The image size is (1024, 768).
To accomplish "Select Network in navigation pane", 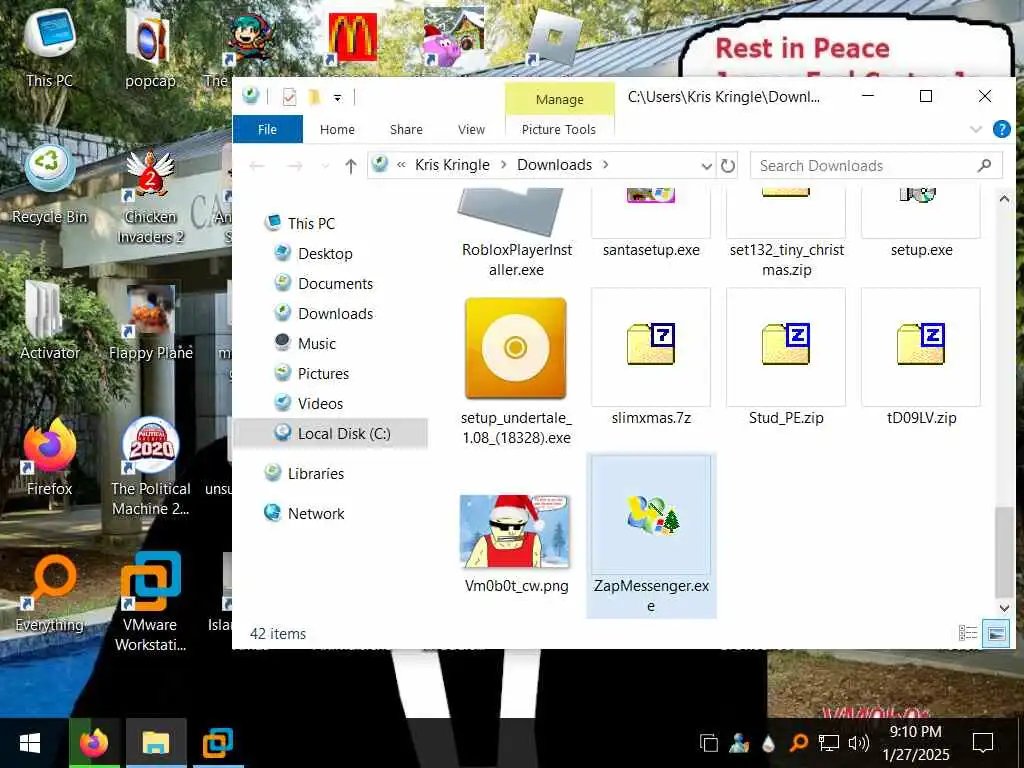I will point(315,513).
